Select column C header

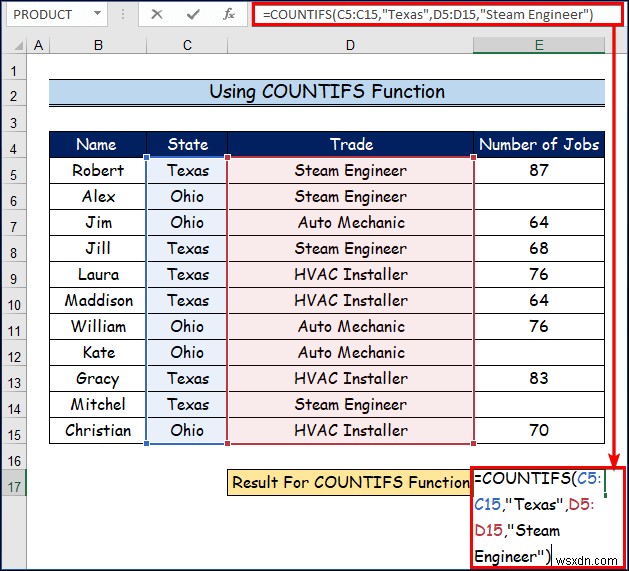pyautogui.click(x=187, y=45)
